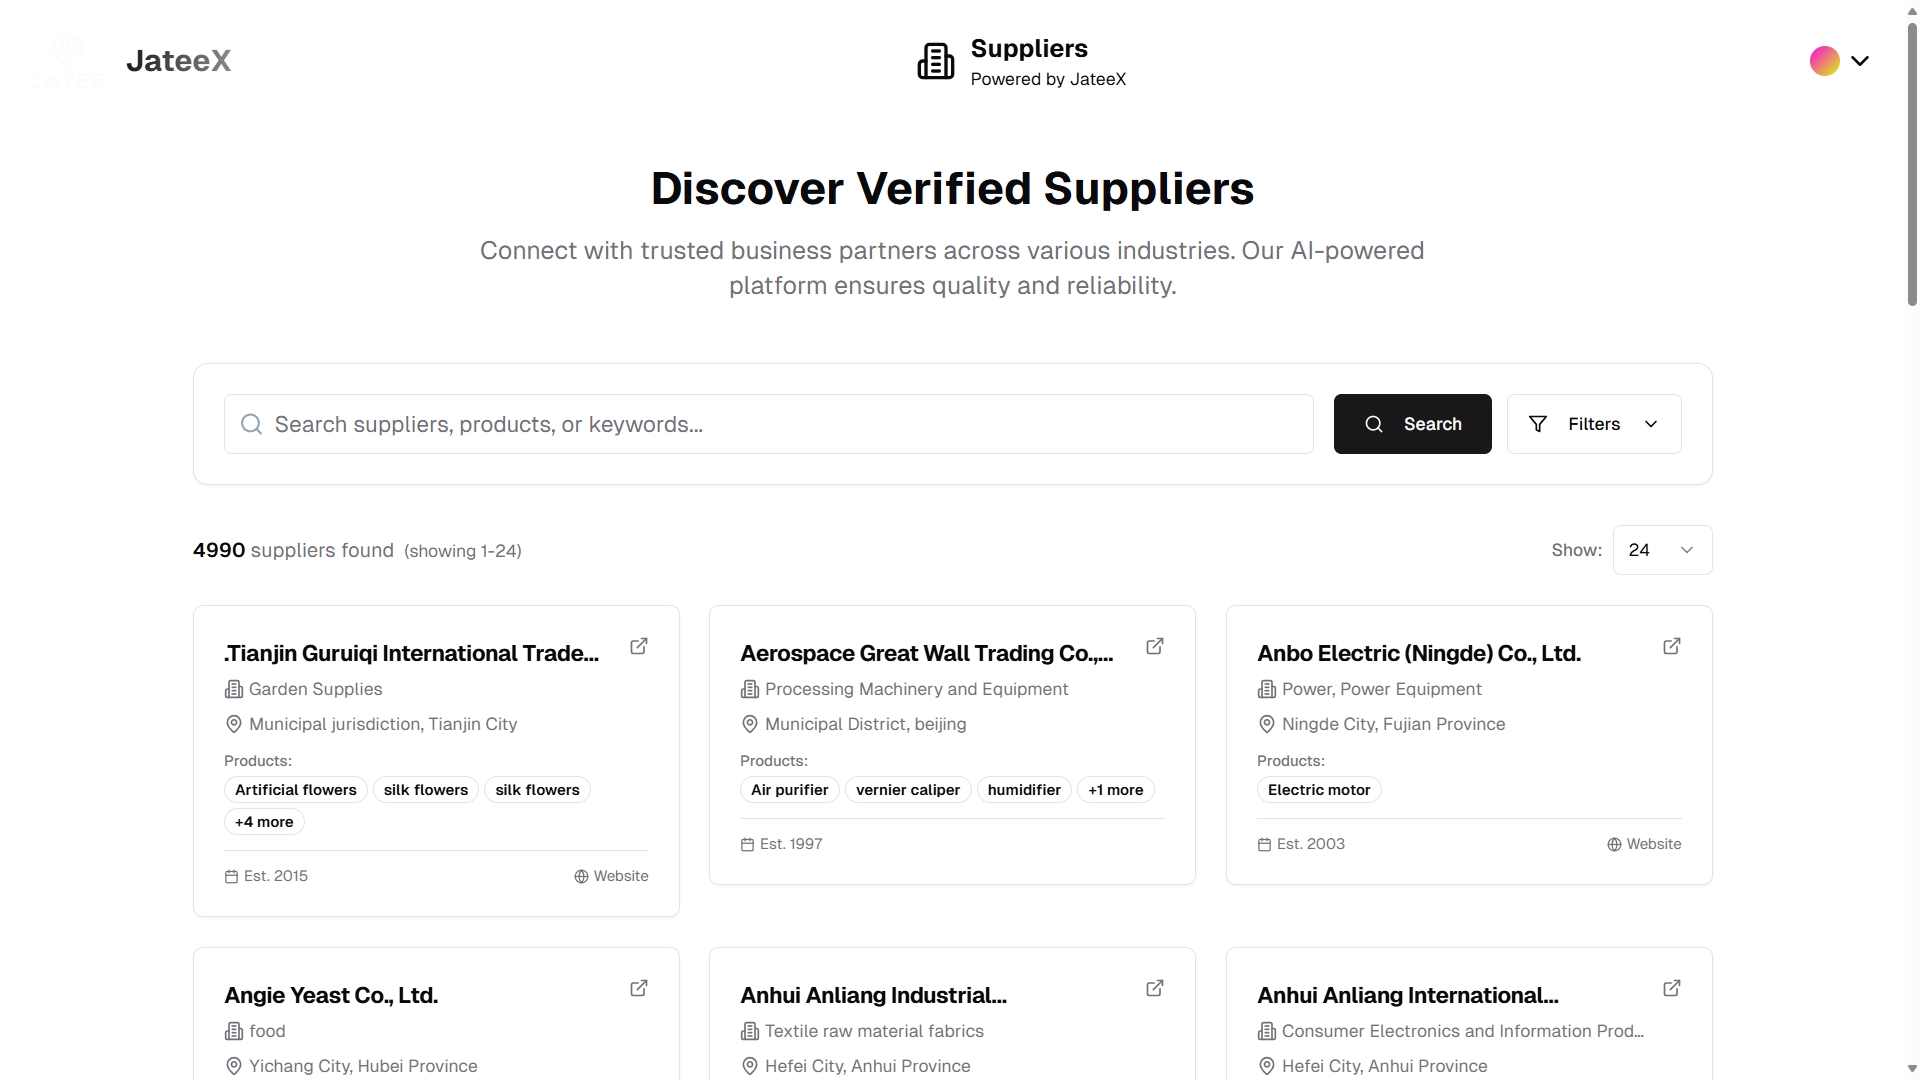
Task: Click 'Consumer Electronics and Information Prod…' text
Action: click(x=1463, y=1031)
